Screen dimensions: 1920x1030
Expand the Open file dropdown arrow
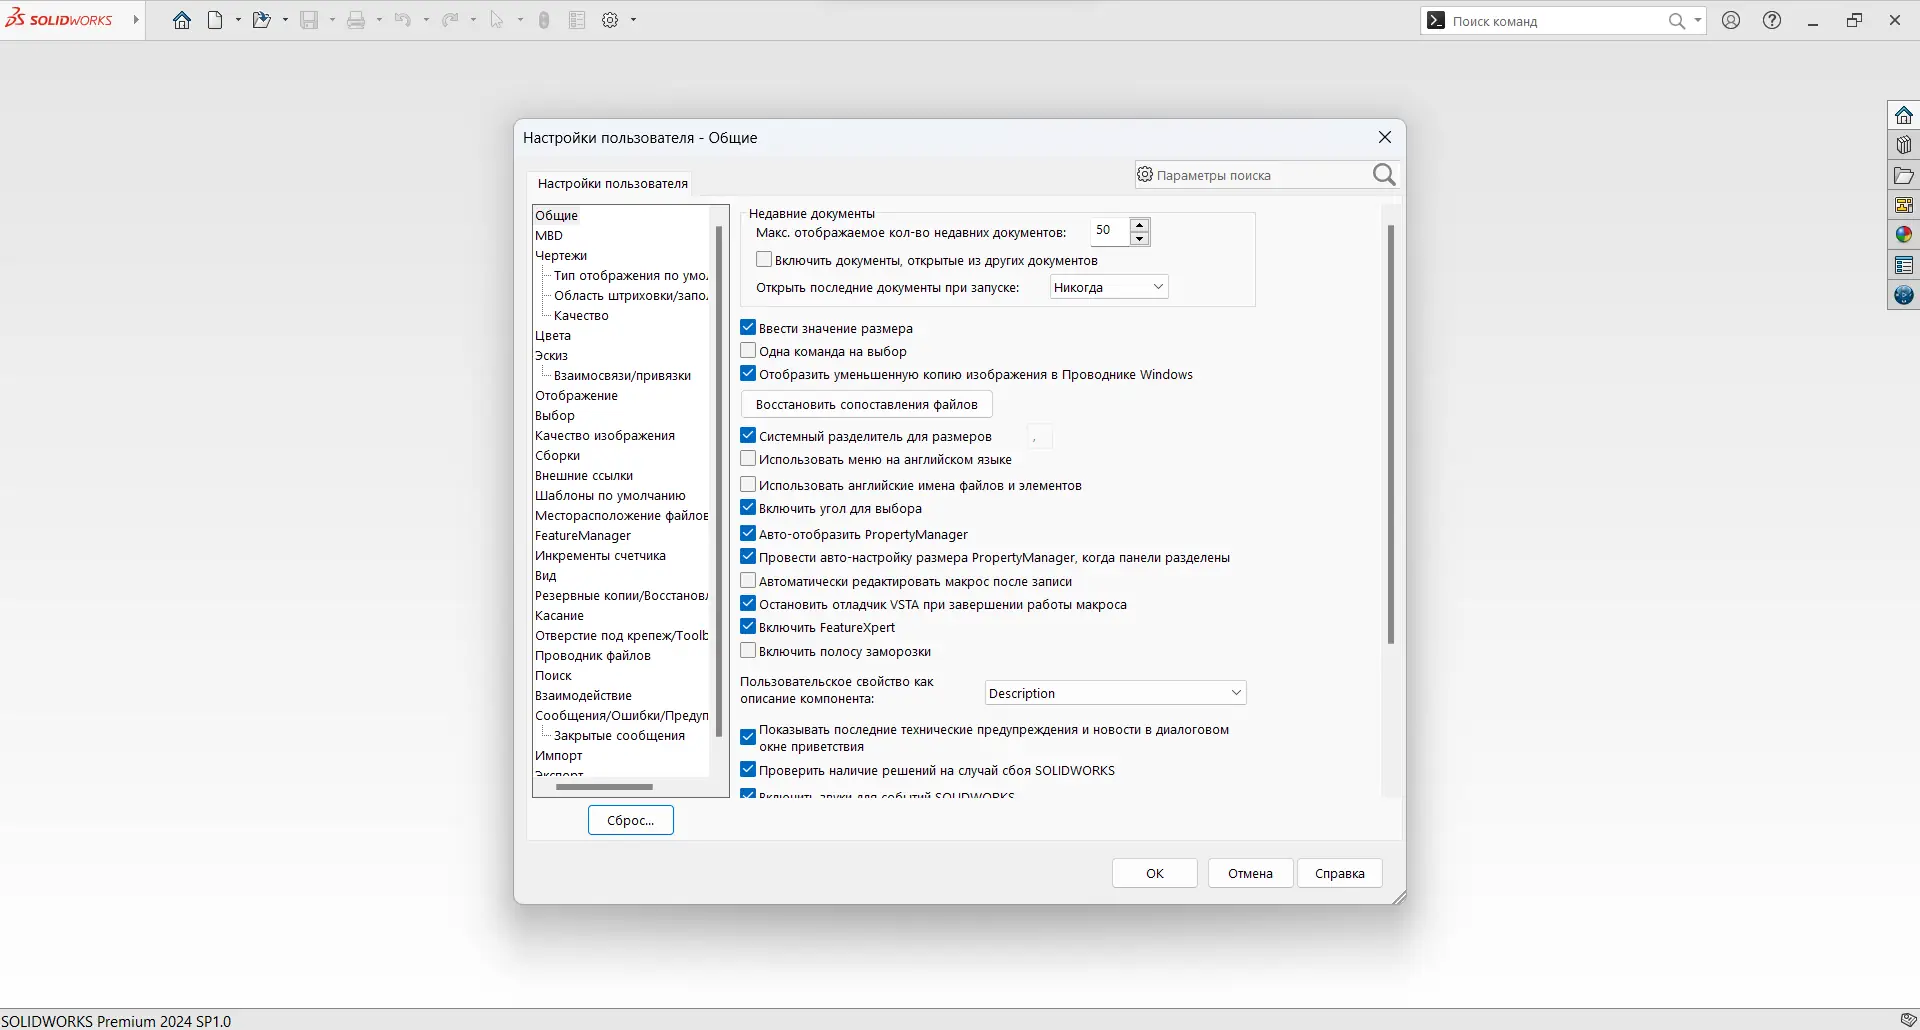point(285,20)
